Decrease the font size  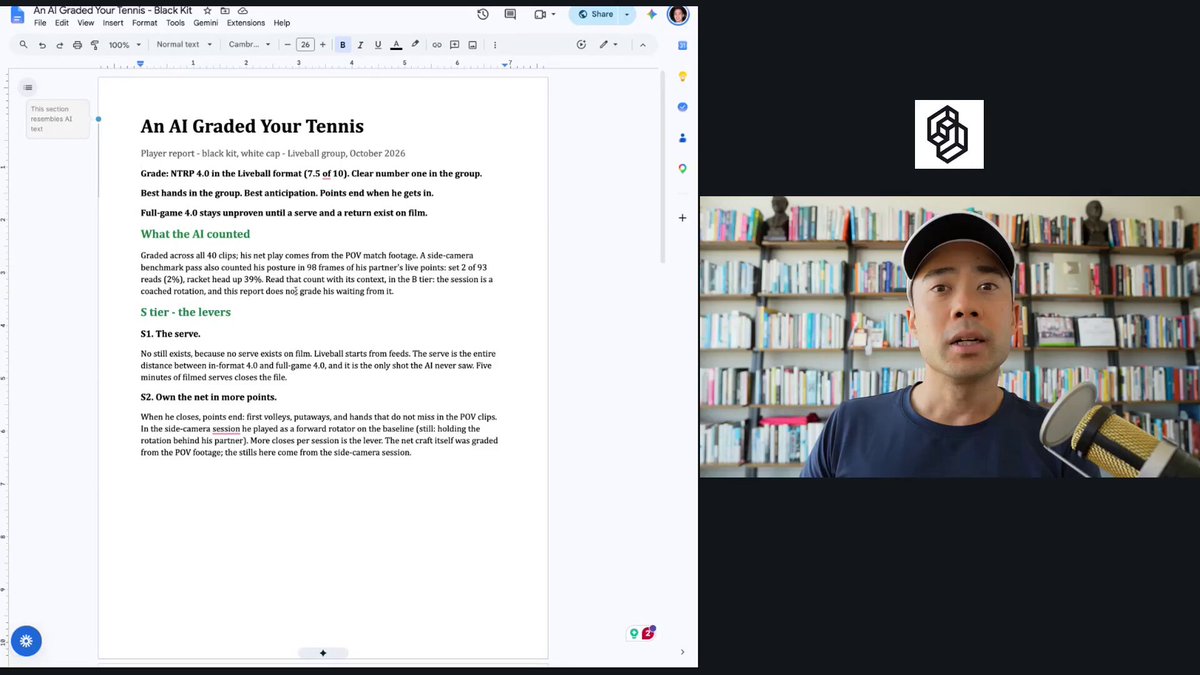pos(287,44)
